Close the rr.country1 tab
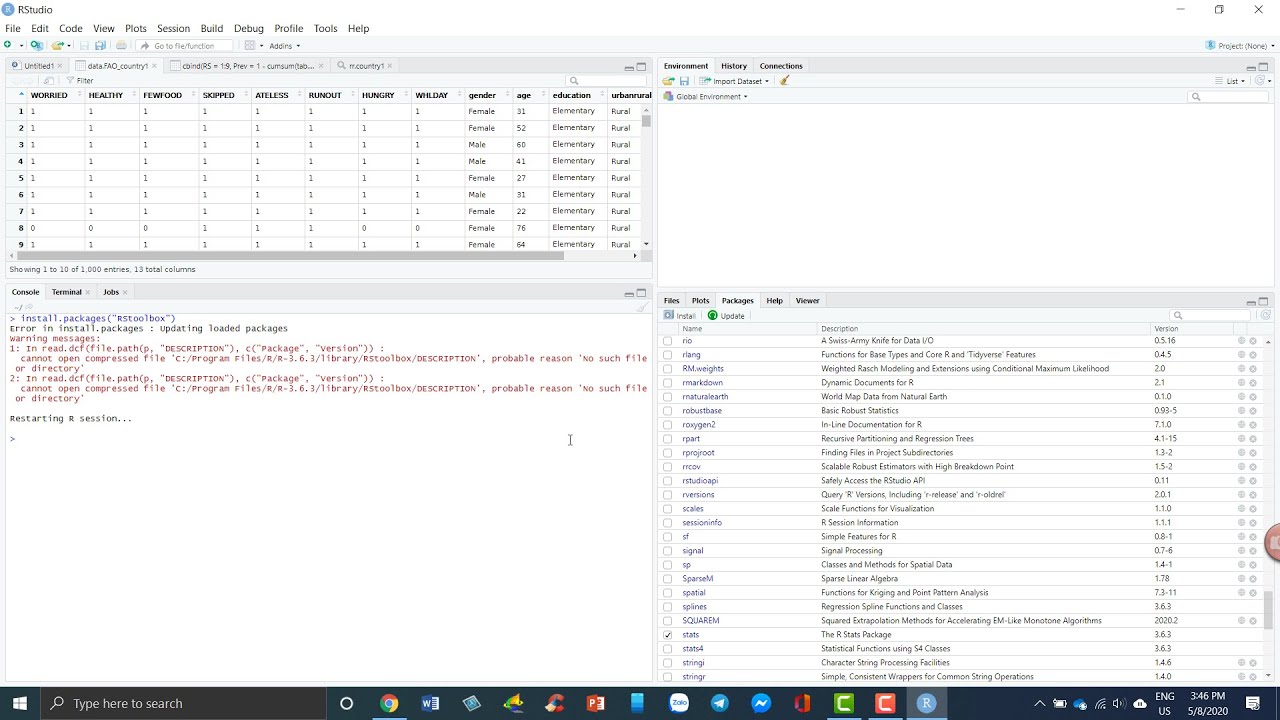The height and width of the screenshot is (720, 1280). coord(390,66)
